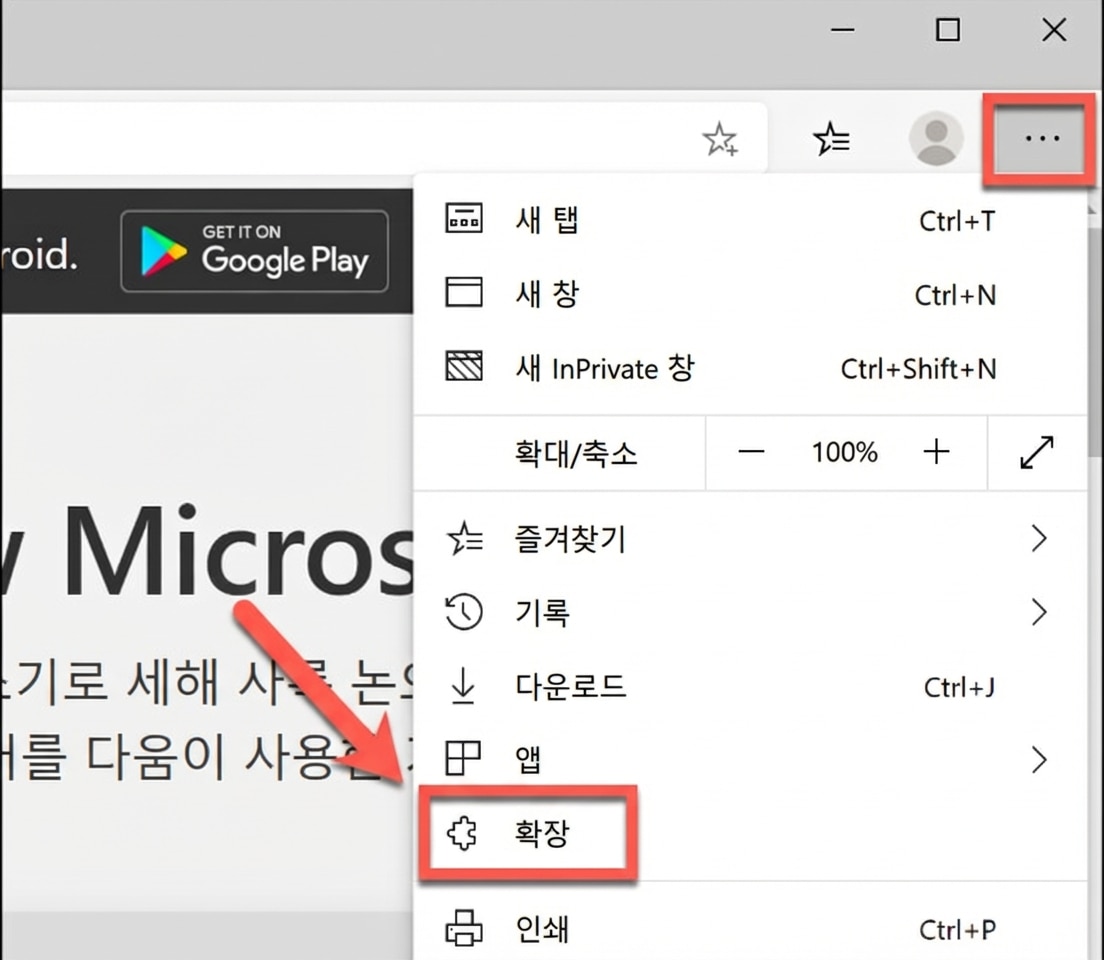Viewport: 1104px width, 960px height.
Task: Click the user profile avatar icon
Action: 936,139
